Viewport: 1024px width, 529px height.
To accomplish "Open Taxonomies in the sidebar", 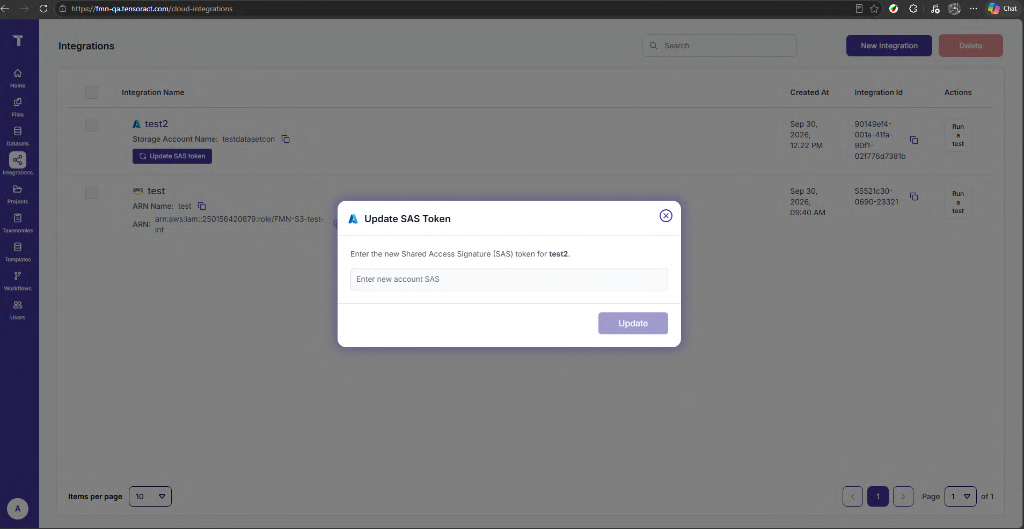I will pyautogui.click(x=18, y=223).
